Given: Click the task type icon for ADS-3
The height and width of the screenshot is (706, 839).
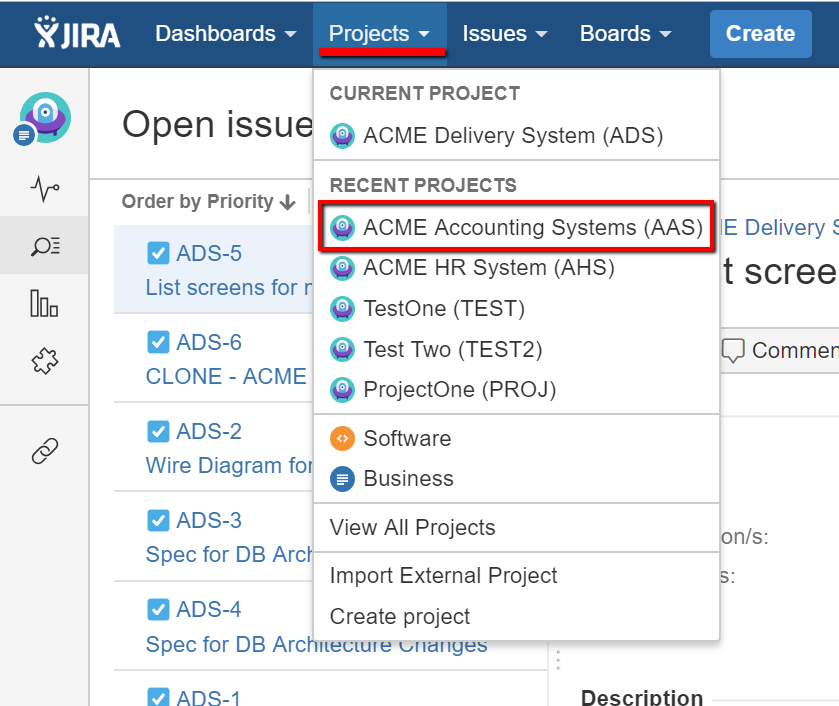Looking at the screenshot, I should click(158, 520).
